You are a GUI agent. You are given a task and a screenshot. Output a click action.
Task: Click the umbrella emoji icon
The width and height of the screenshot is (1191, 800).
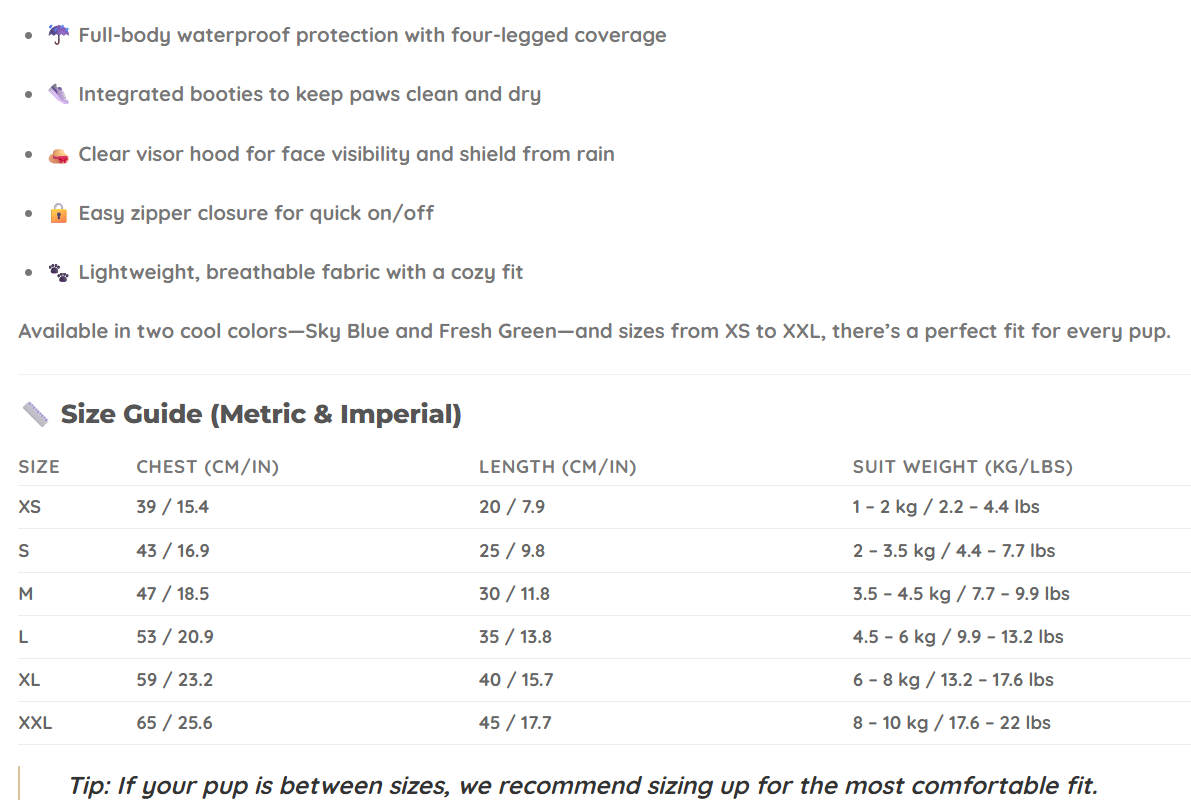(x=59, y=35)
